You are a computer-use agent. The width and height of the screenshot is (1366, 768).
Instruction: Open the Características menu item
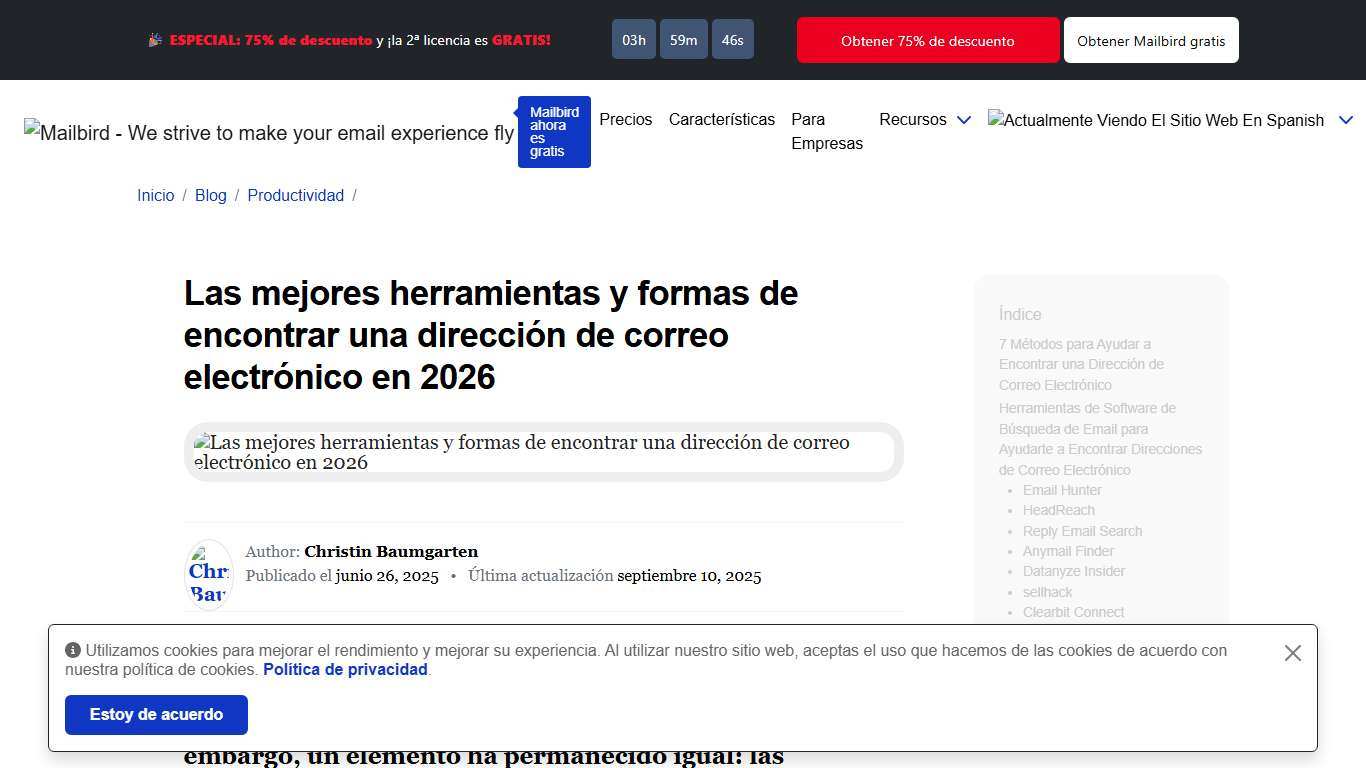(722, 119)
